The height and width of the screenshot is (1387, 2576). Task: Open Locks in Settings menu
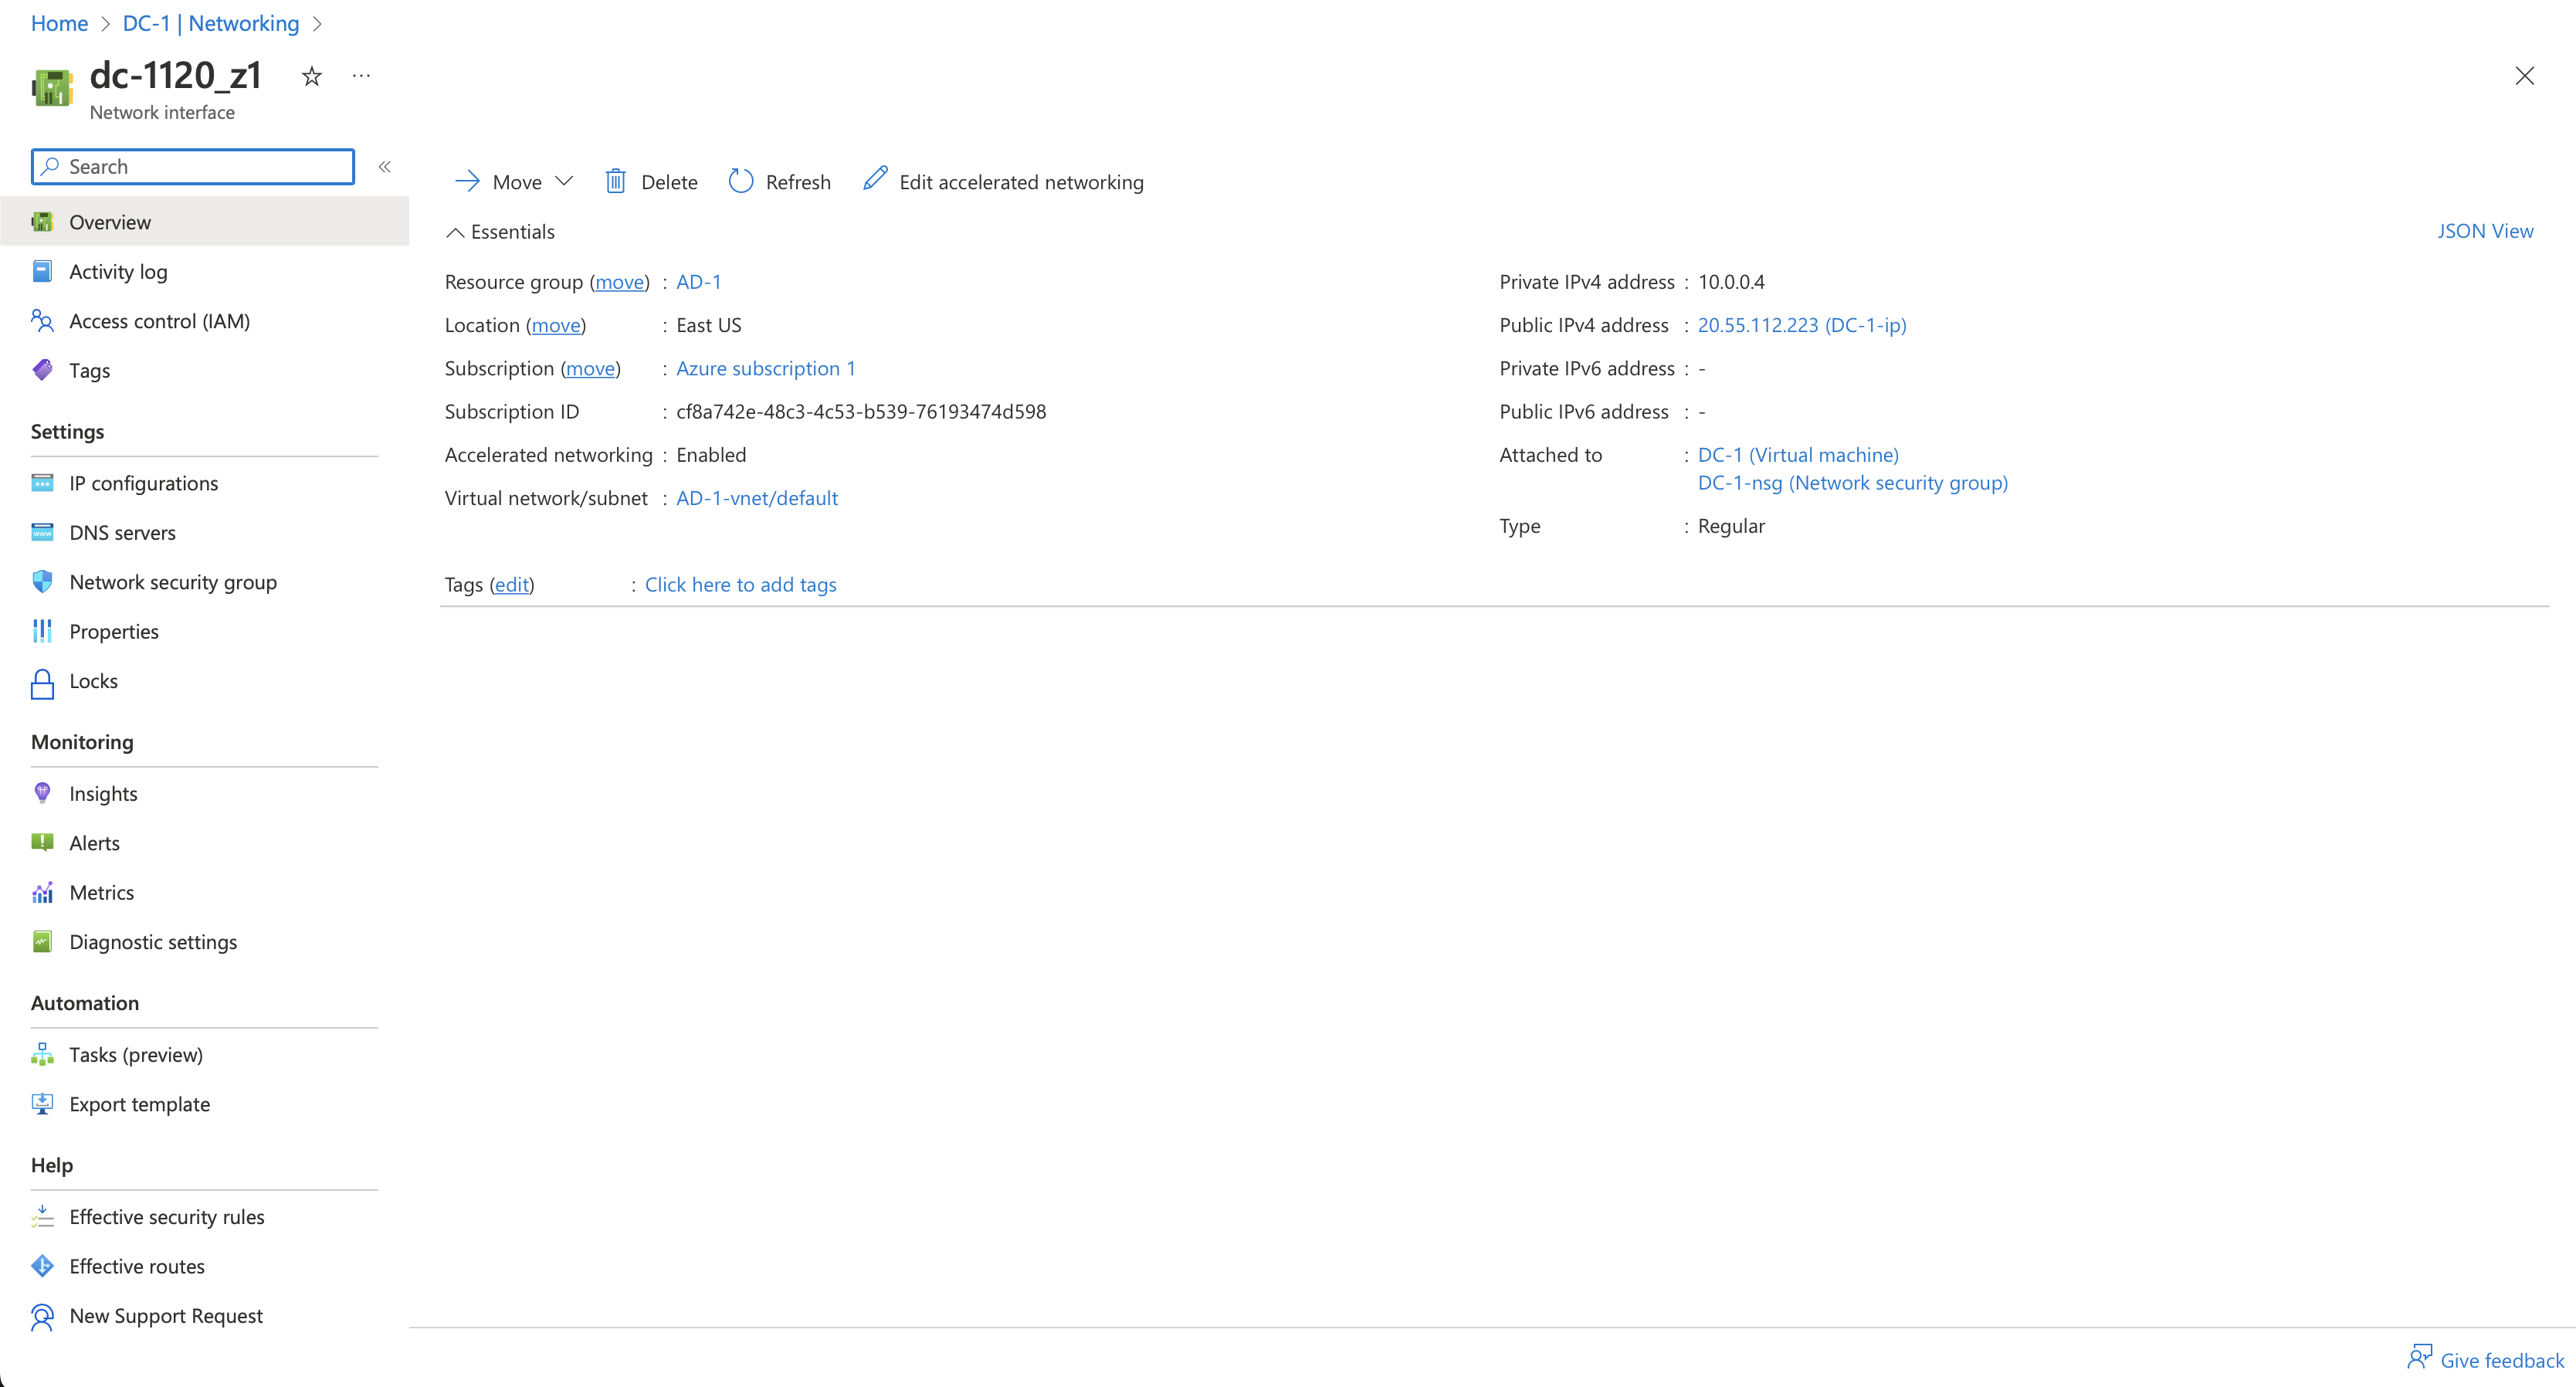click(204, 681)
